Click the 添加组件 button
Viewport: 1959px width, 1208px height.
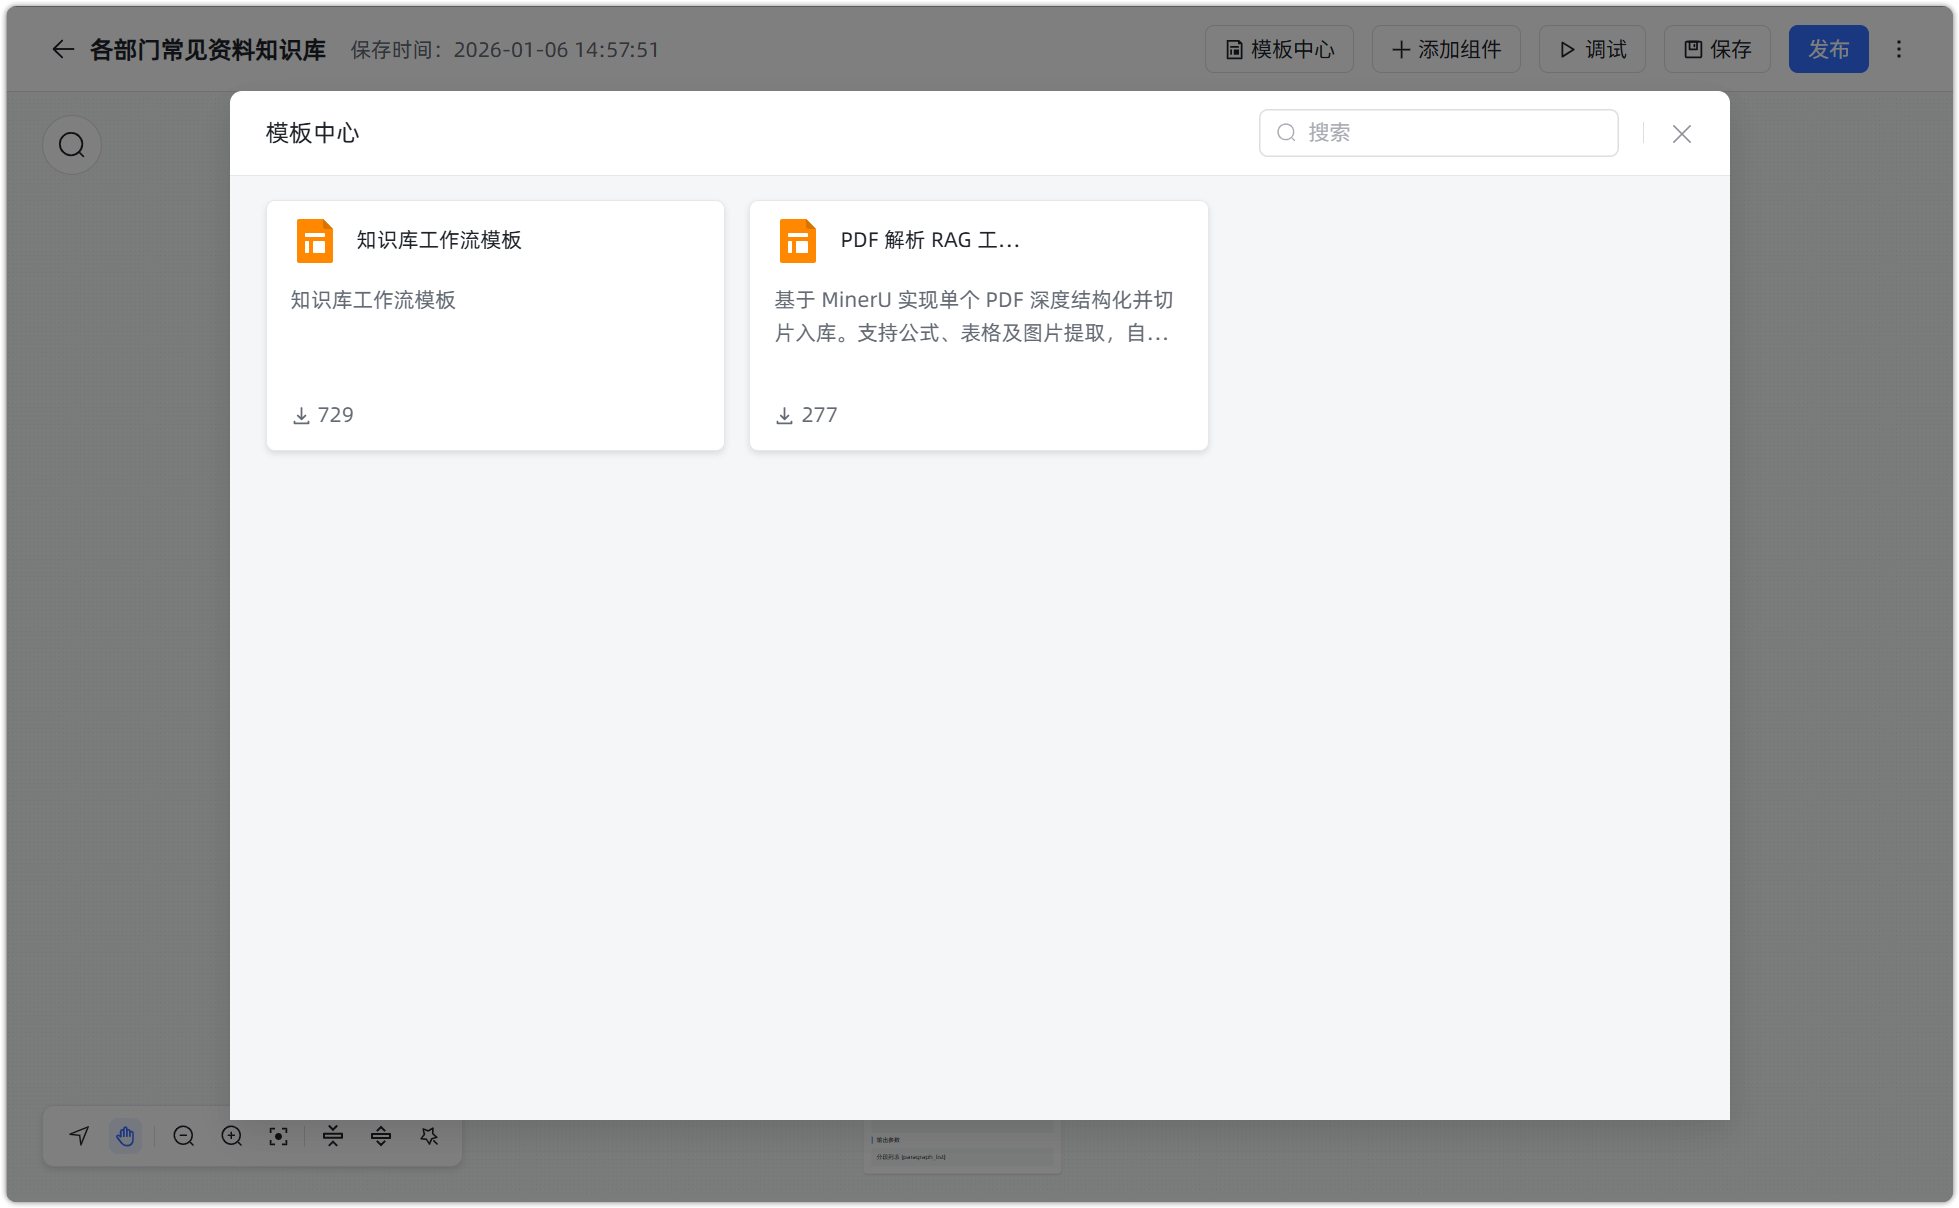(x=1445, y=49)
